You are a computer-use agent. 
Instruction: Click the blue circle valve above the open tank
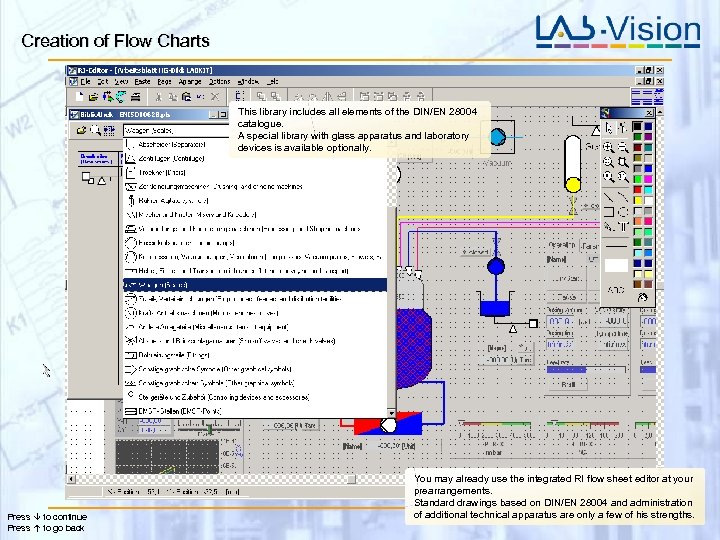496,266
